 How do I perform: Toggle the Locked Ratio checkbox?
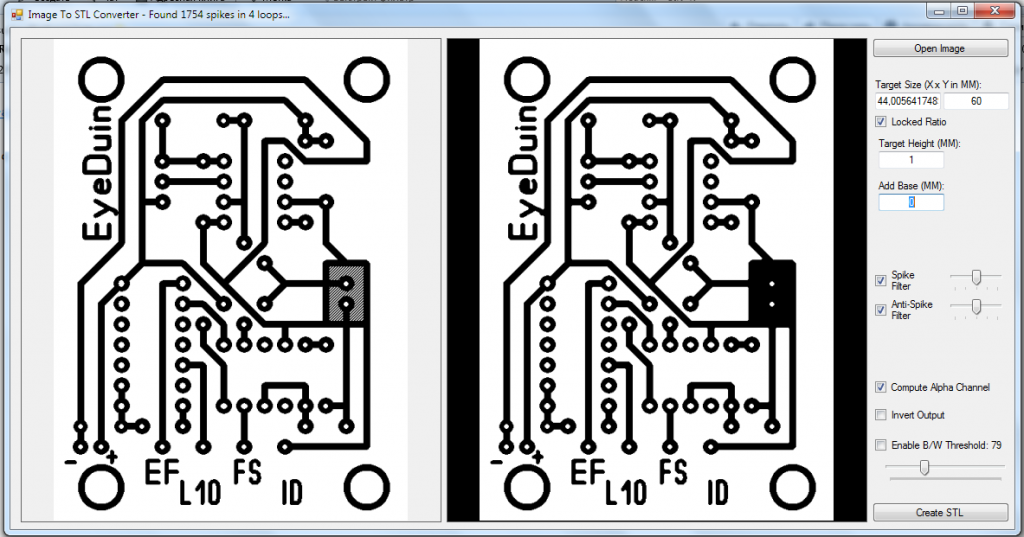(881, 121)
